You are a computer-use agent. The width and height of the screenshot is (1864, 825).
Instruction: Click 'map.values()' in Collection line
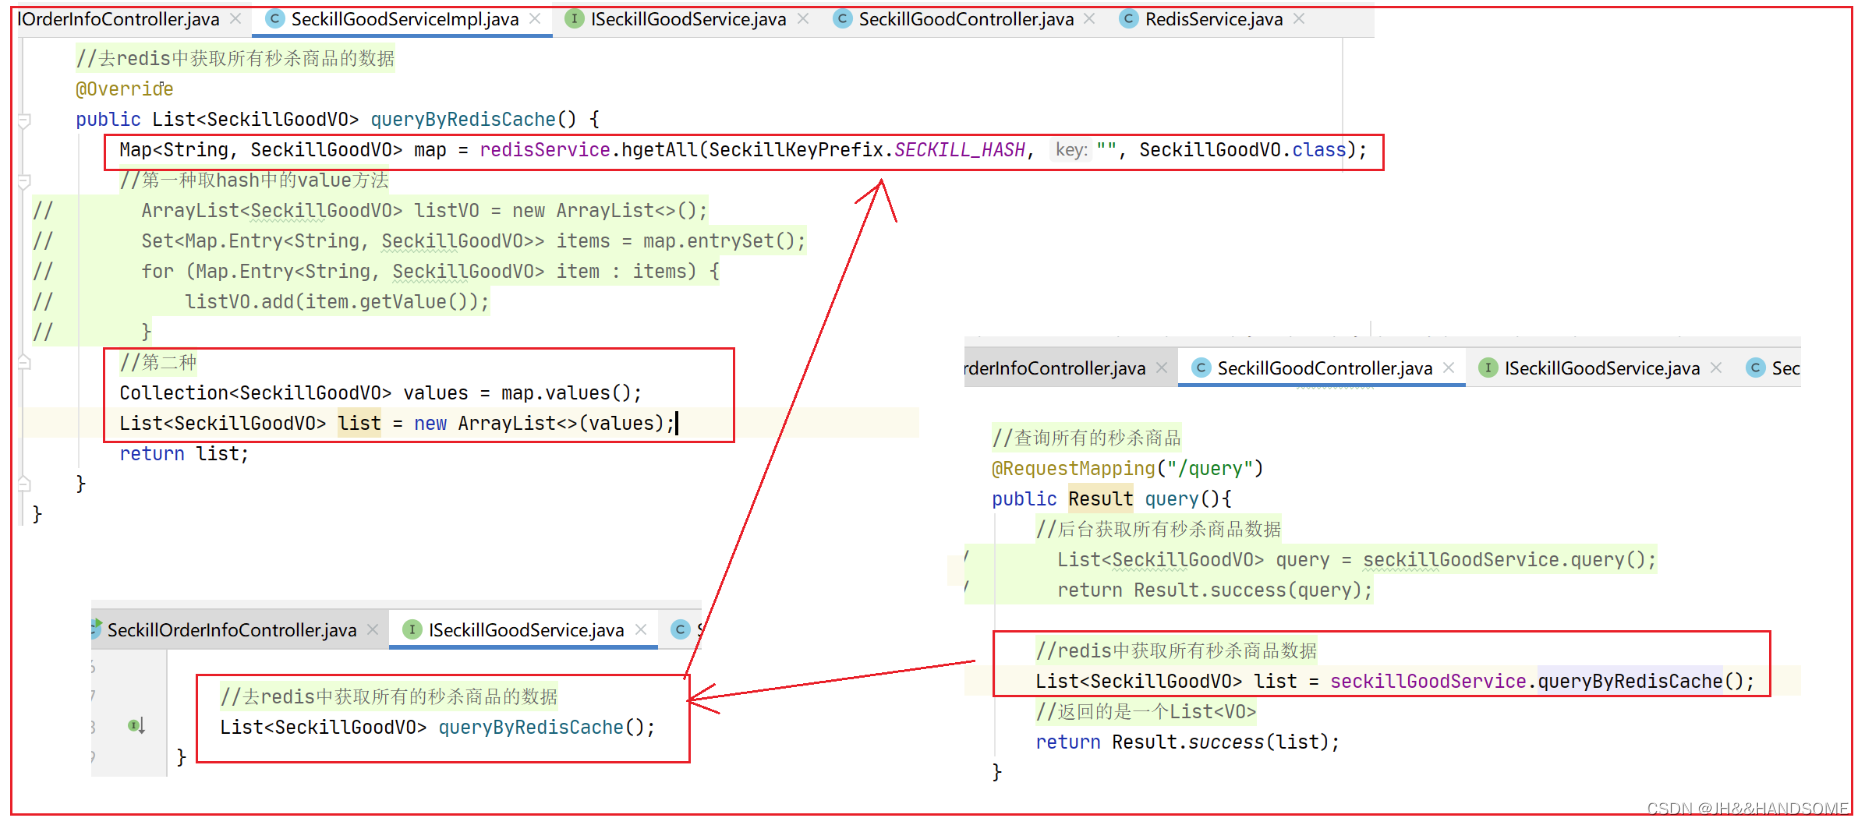pyautogui.click(x=566, y=393)
